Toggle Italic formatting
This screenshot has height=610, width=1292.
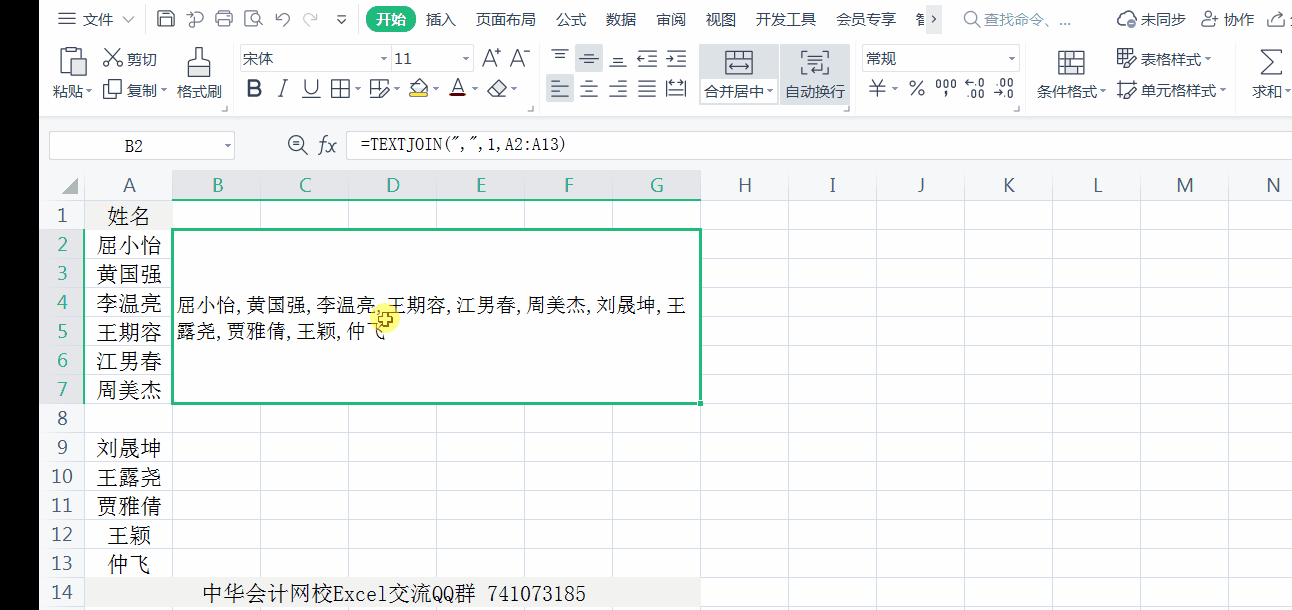coord(282,89)
